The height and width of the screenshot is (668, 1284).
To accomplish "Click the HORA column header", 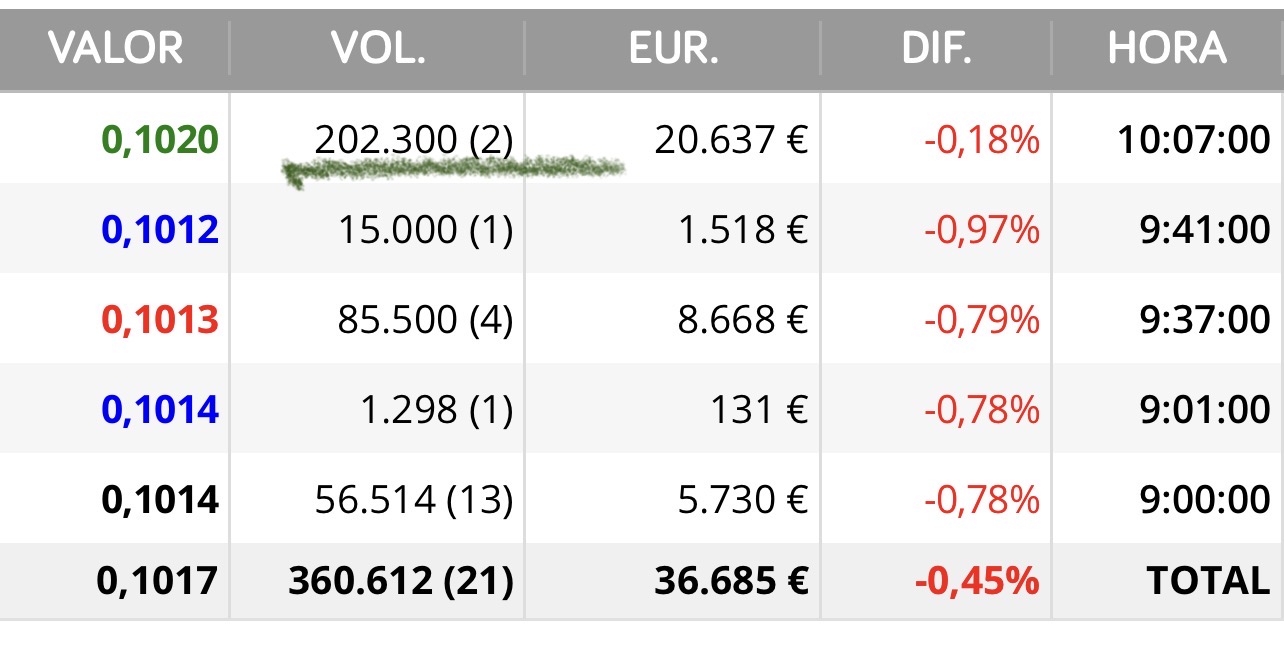I will point(1167,48).
